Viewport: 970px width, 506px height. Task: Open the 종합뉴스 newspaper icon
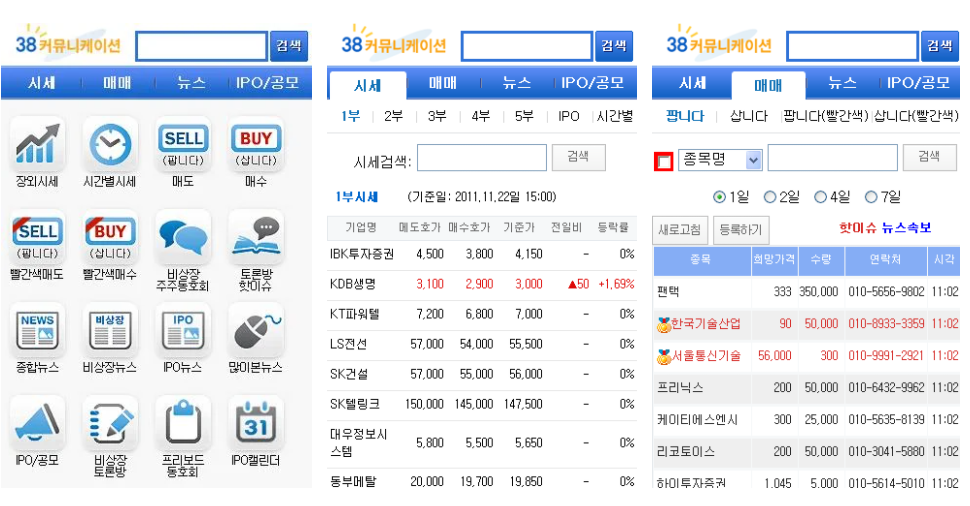tap(37, 330)
